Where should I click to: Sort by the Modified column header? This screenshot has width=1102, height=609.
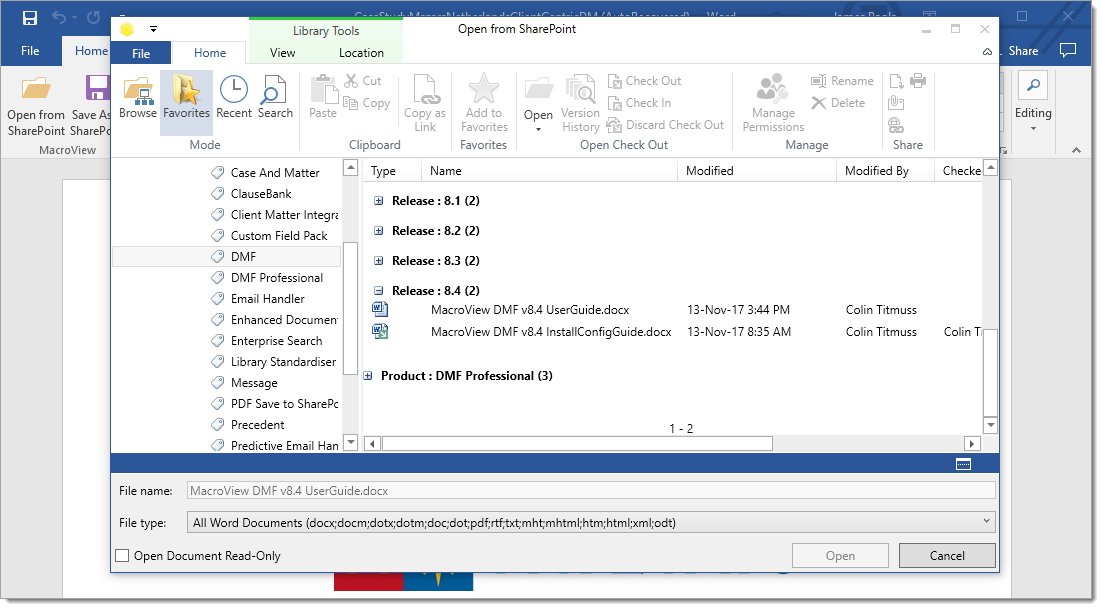pyautogui.click(x=756, y=171)
